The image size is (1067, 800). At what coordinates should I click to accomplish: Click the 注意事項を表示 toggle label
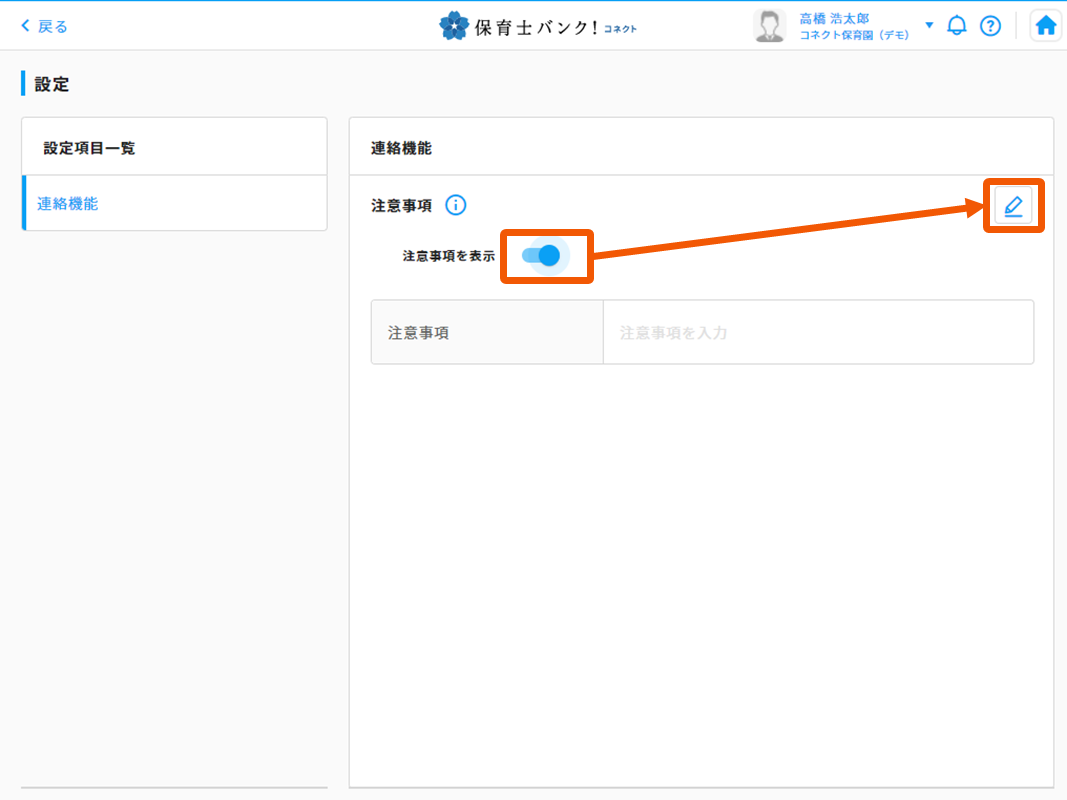click(x=448, y=256)
